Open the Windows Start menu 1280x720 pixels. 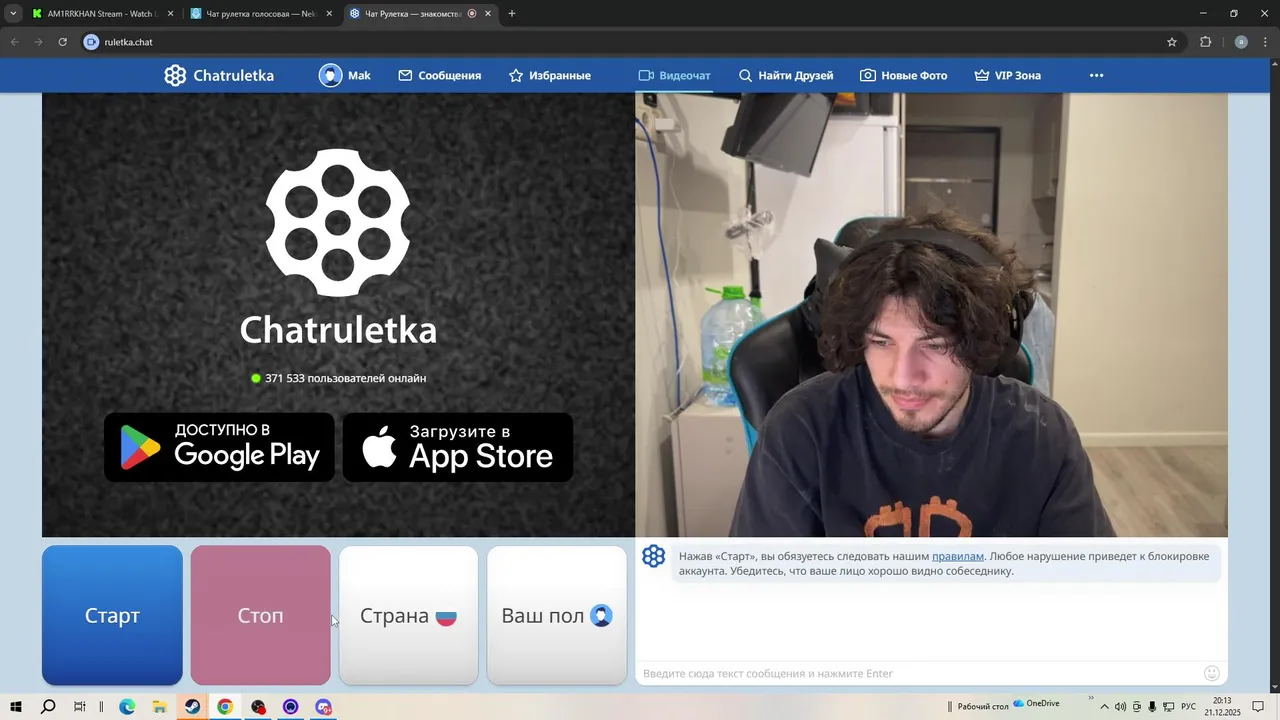(x=16, y=707)
